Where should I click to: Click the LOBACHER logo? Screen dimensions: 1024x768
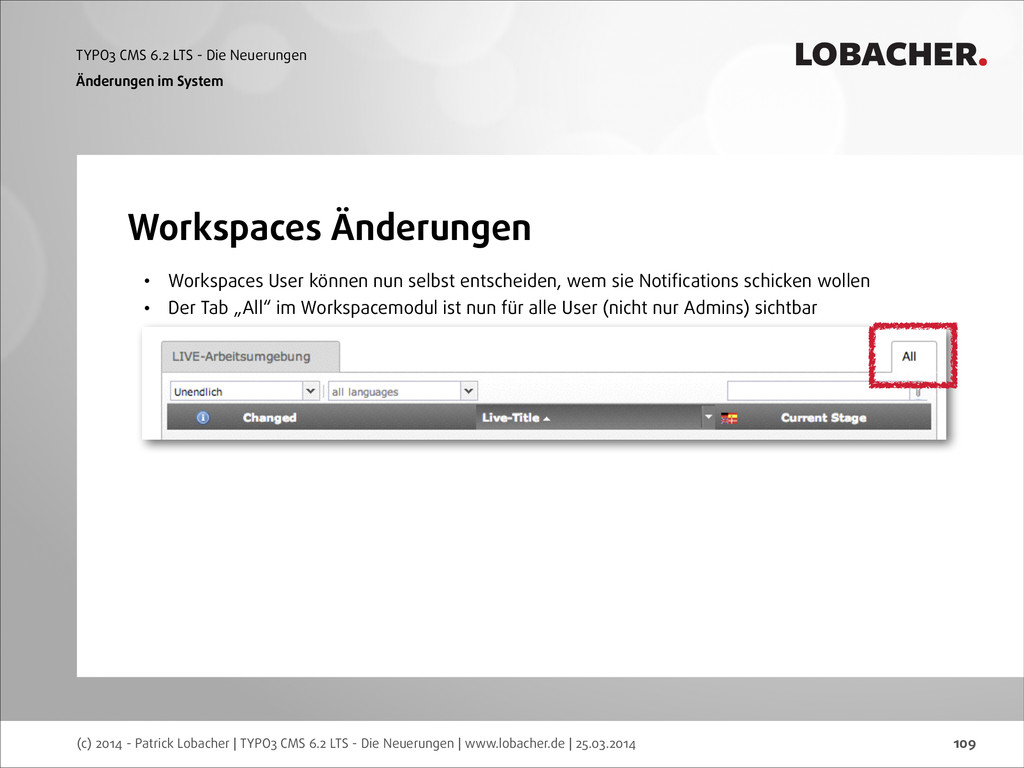pyautogui.click(x=891, y=55)
